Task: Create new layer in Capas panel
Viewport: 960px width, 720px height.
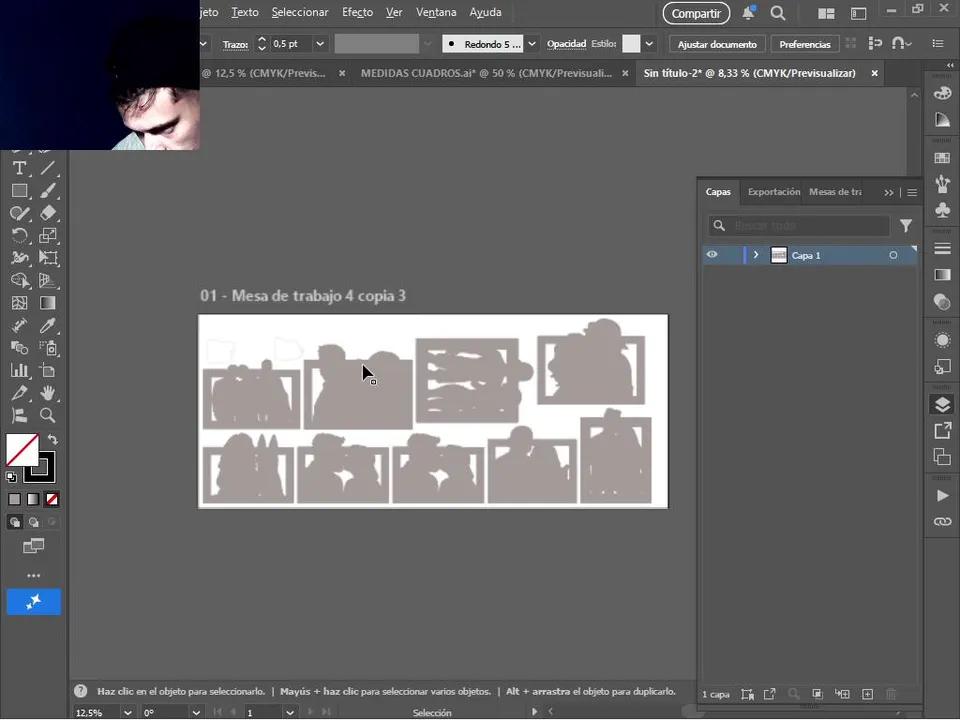Action: pyautogui.click(x=868, y=694)
